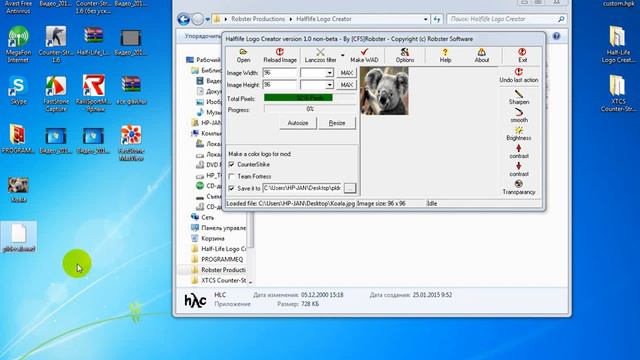Select FastStone MaxView desktop icon
Viewport: 640px width, 360px height.
coord(131,143)
